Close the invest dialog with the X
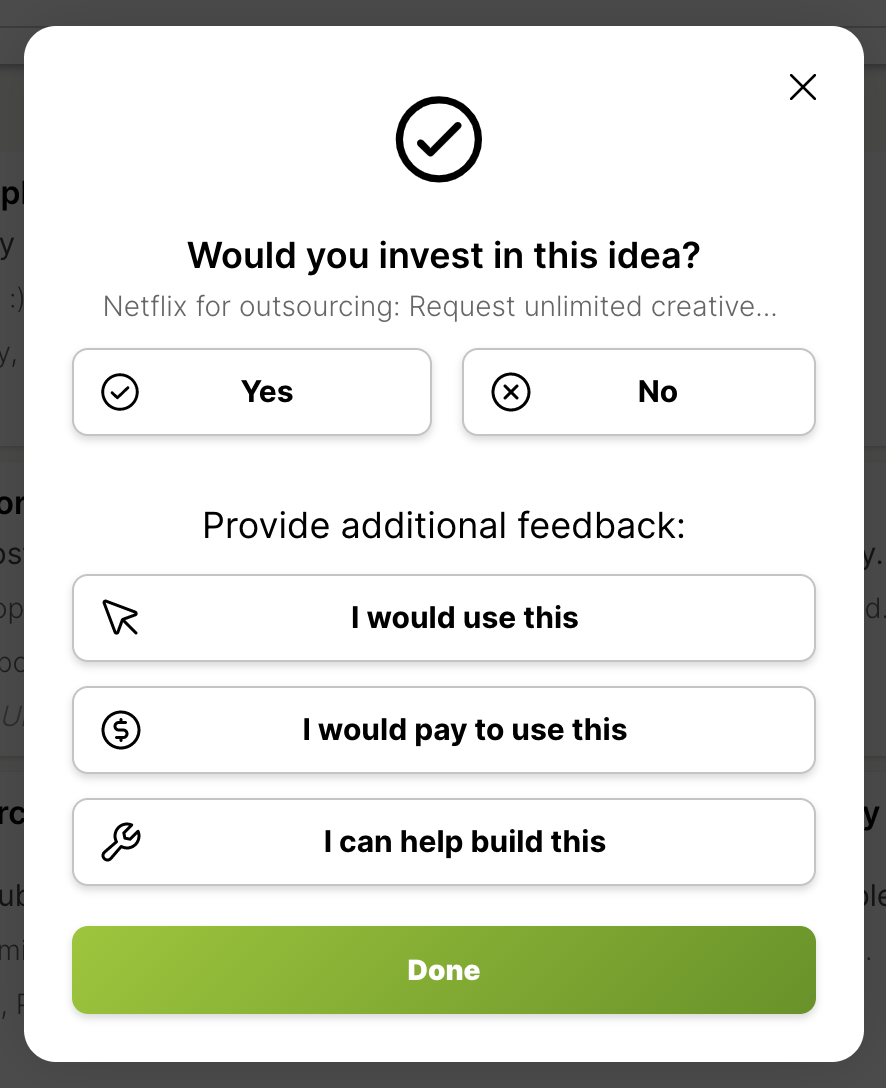The height and width of the screenshot is (1088, 886). pyautogui.click(x=803, y=87)
